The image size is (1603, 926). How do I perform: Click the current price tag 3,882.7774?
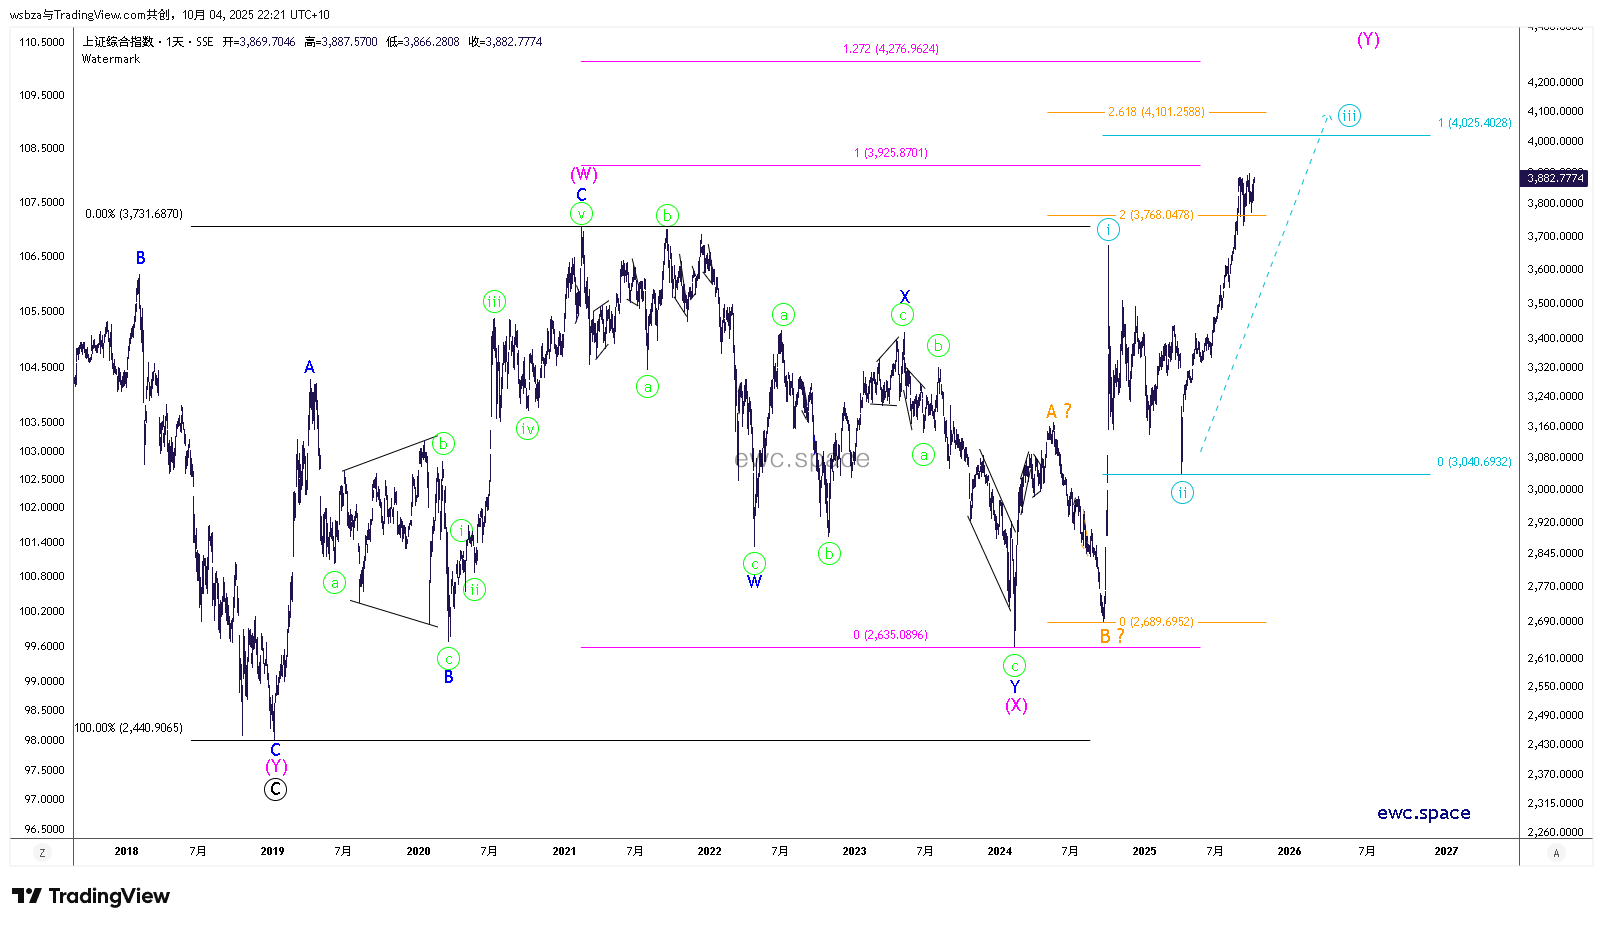point(1555,178)
